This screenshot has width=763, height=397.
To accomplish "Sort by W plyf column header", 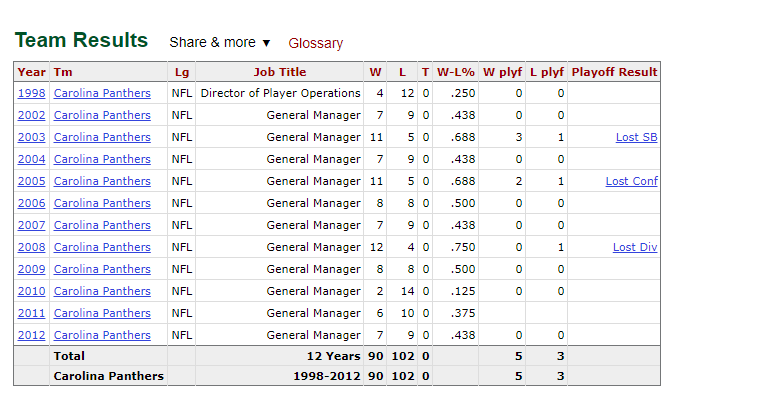I will pos(502,72).
